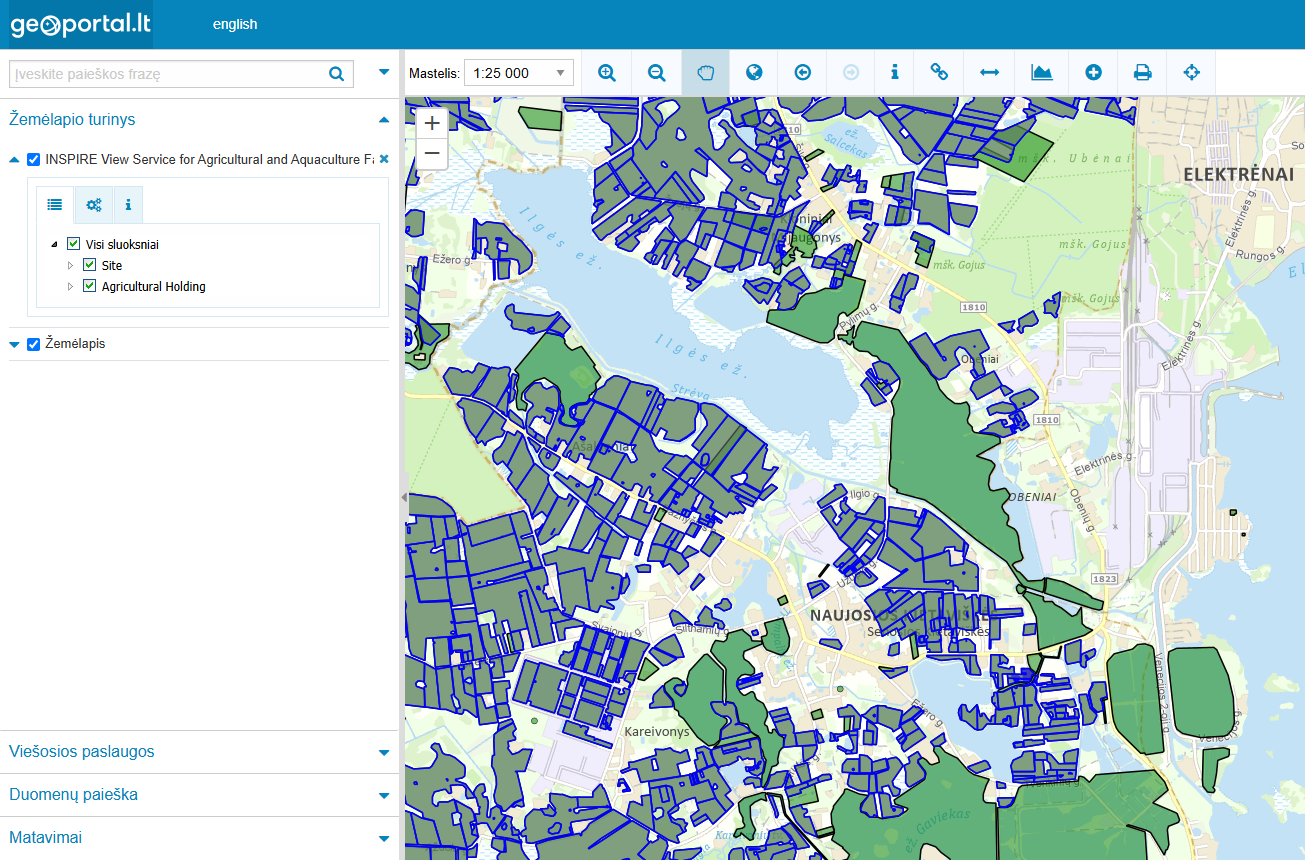Open the Mastelis scale dropdown

[x=518, y=73]
